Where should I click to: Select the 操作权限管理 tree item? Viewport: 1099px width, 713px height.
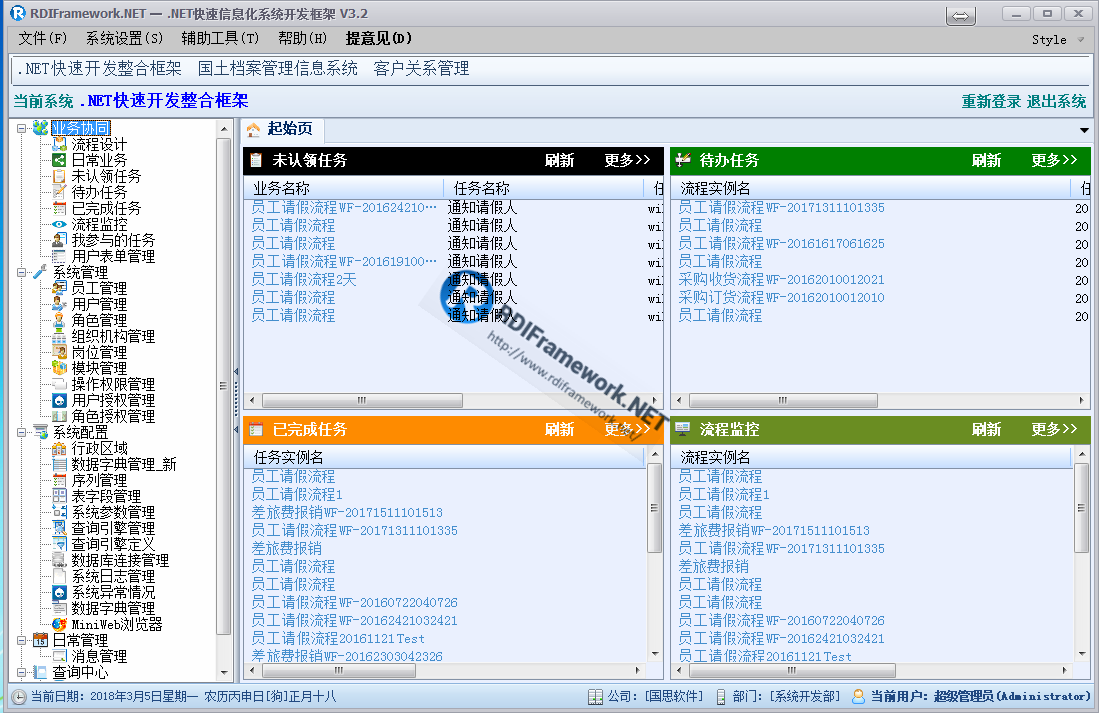[114, 384]
